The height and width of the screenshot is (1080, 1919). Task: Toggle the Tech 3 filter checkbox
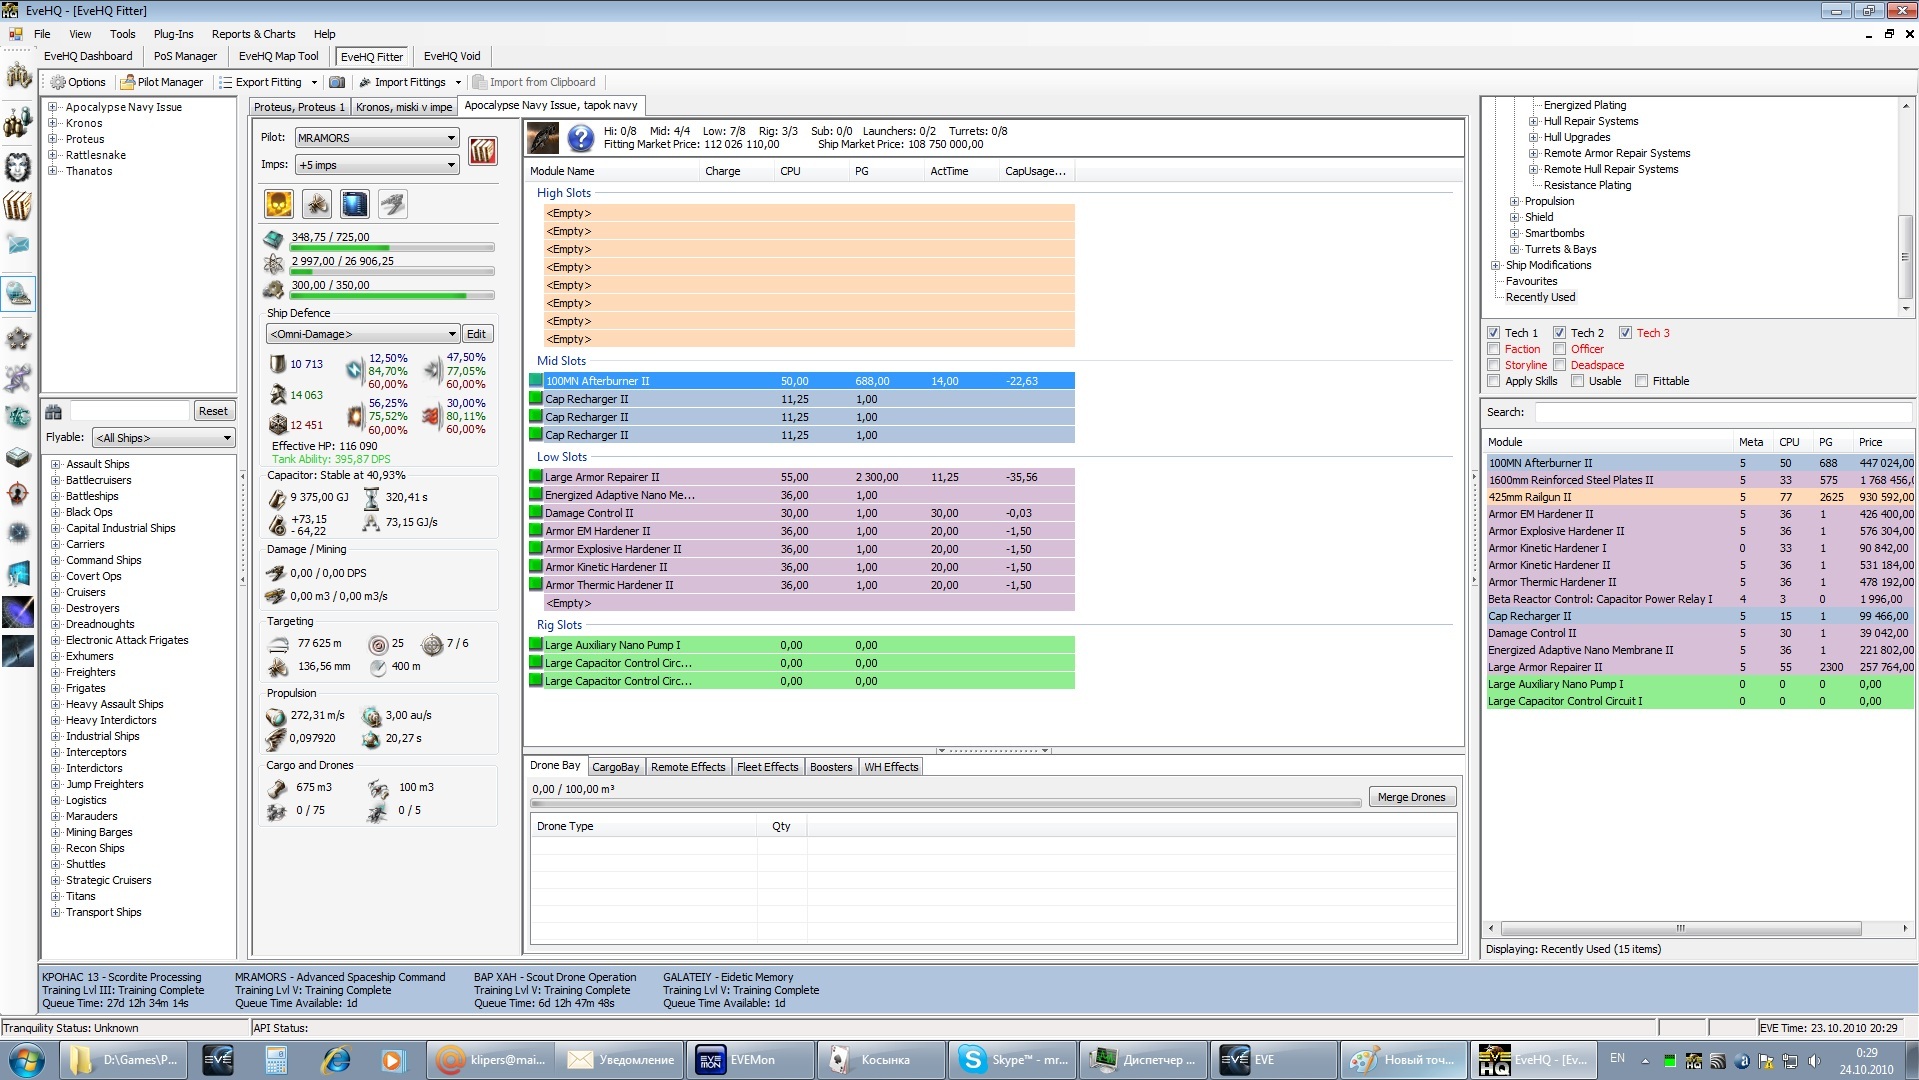pos(1626,333)
